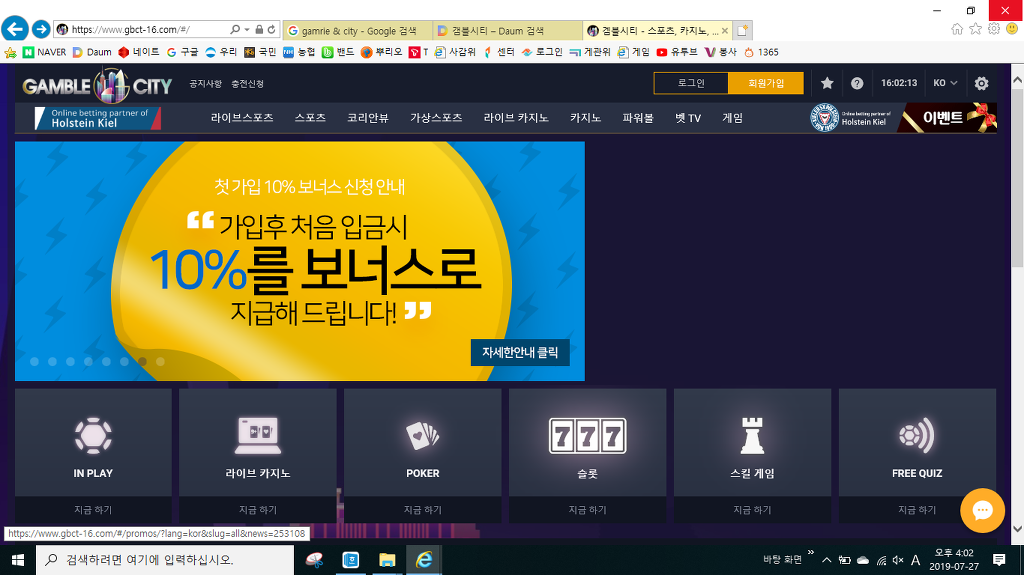Open the 라이브스포츠 menu item

coord(242,118)
